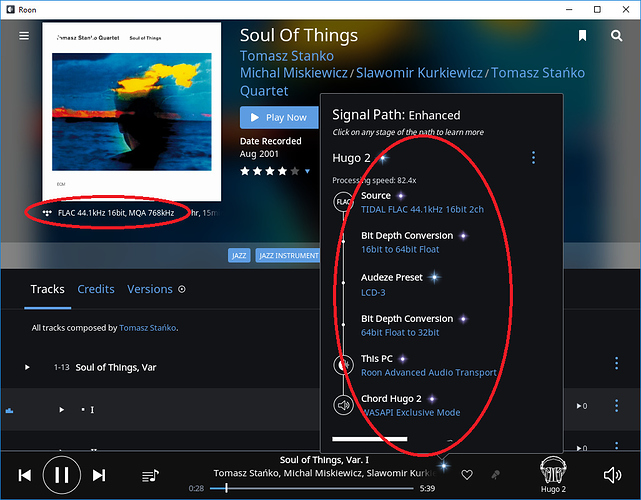Click the playback seek bar

click(312, 488)
